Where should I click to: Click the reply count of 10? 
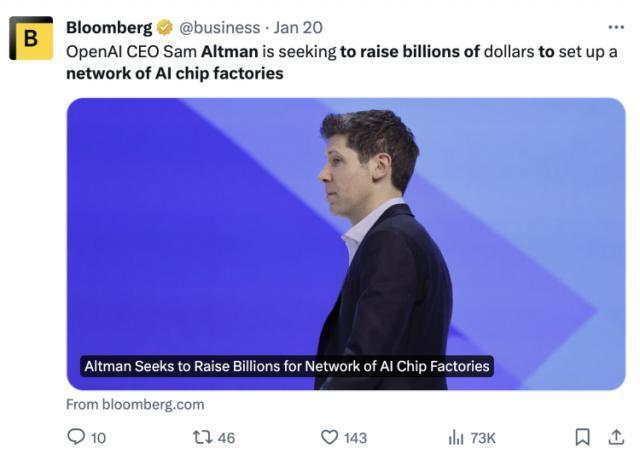coord(98,438)
